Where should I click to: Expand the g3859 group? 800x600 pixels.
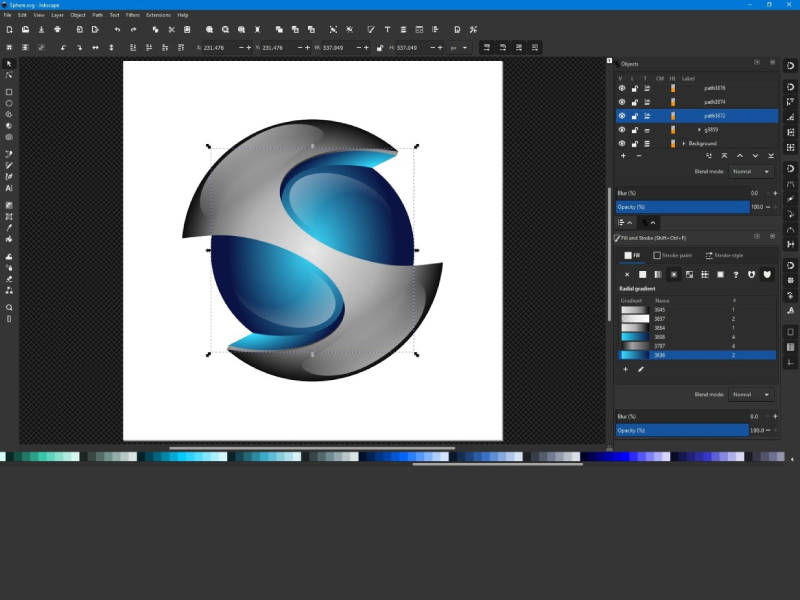point(698,129)
